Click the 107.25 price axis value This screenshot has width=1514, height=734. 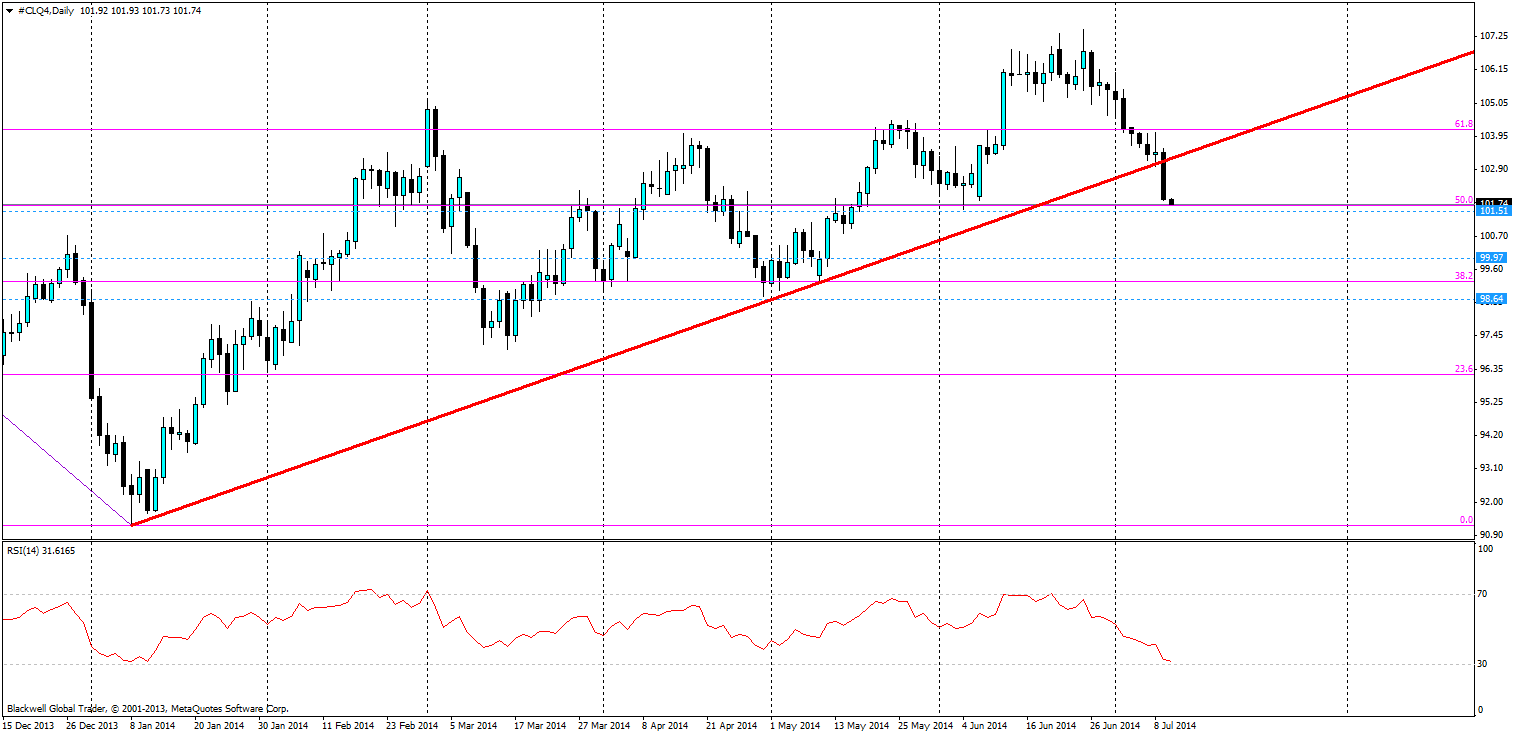pyautogui.click(x=1493, y=36)
